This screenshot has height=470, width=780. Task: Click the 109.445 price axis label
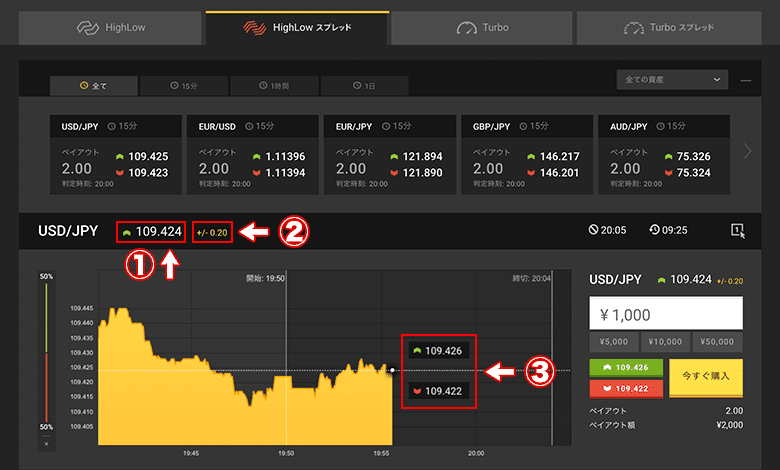point(82,308)
